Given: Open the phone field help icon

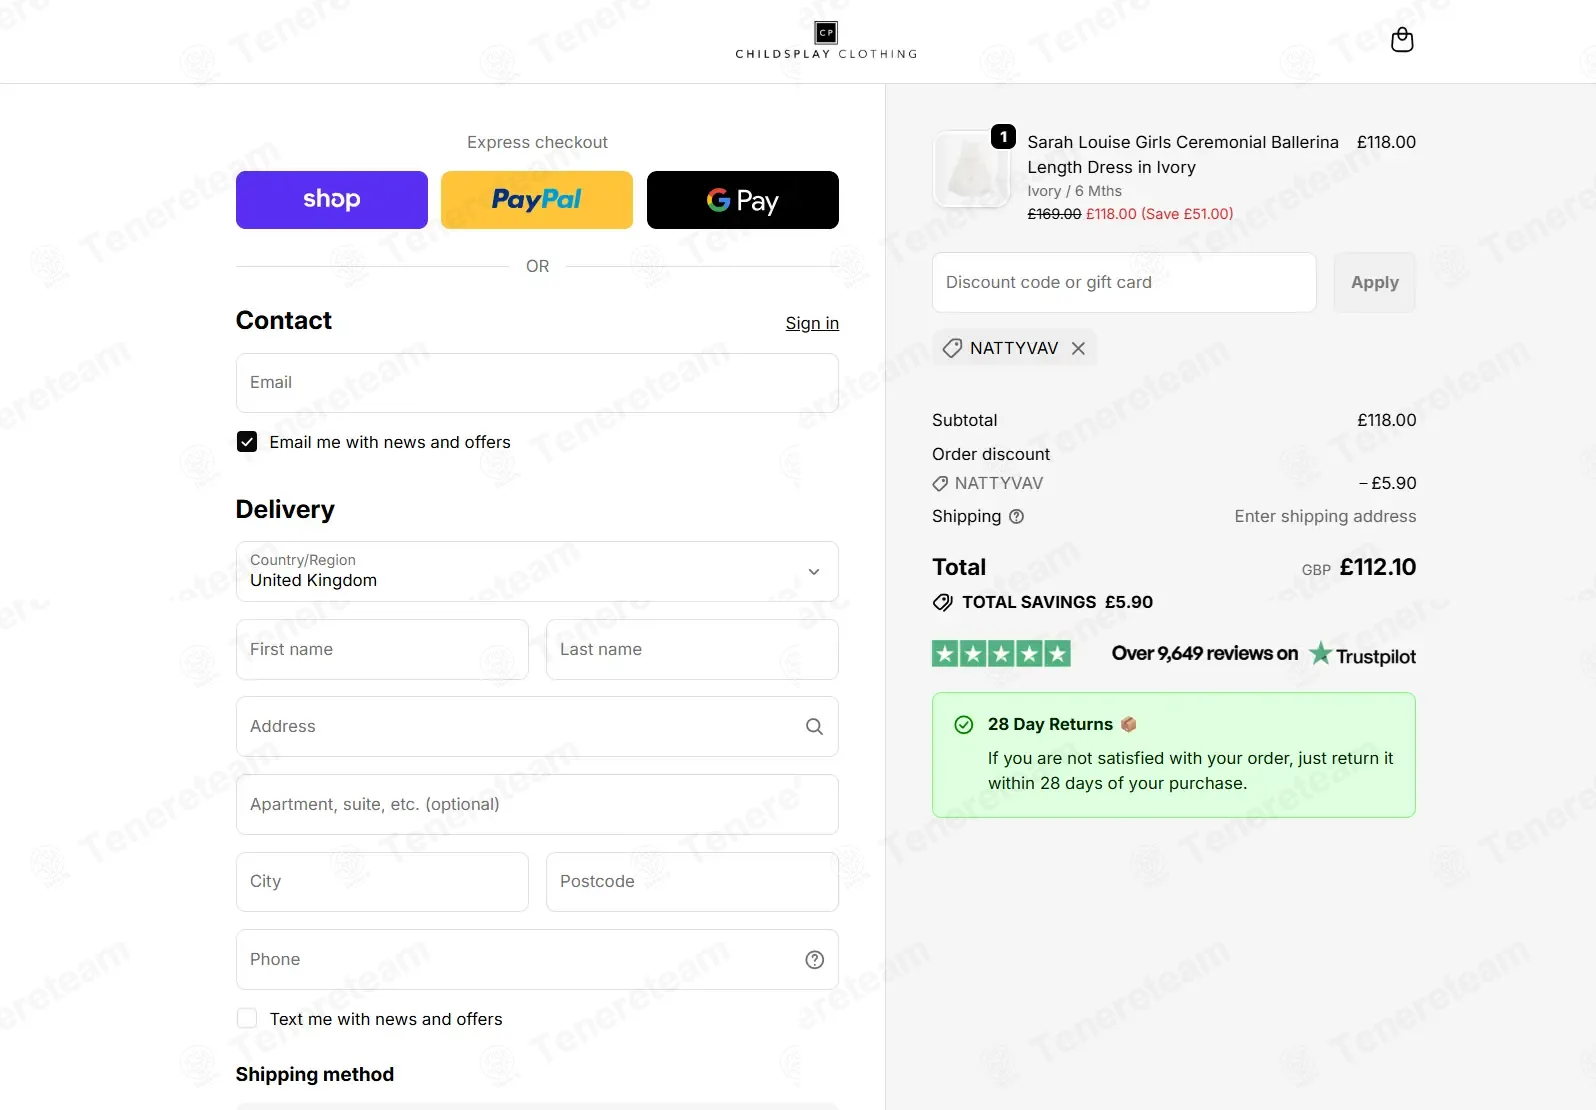Looking at the screenshot, I should pos(814,960).
